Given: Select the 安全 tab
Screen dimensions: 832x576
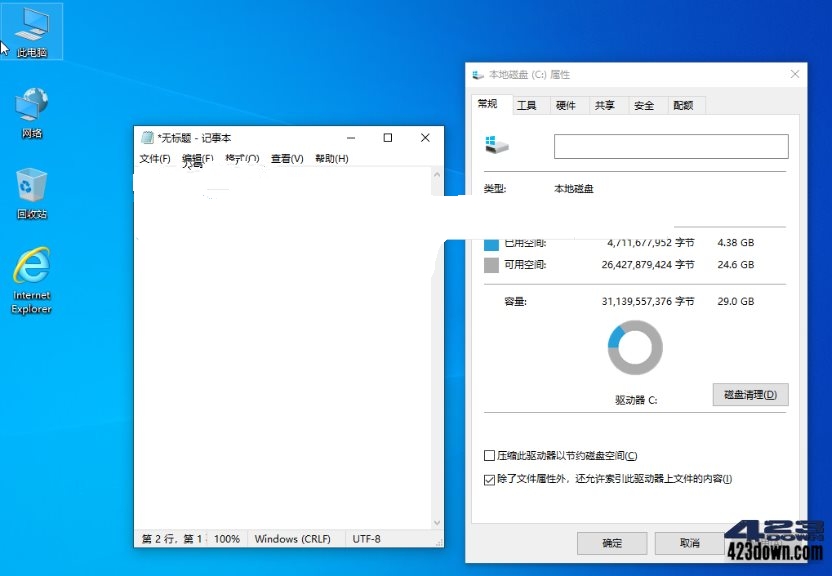Looking at the screenshot, I should [644, 104].
